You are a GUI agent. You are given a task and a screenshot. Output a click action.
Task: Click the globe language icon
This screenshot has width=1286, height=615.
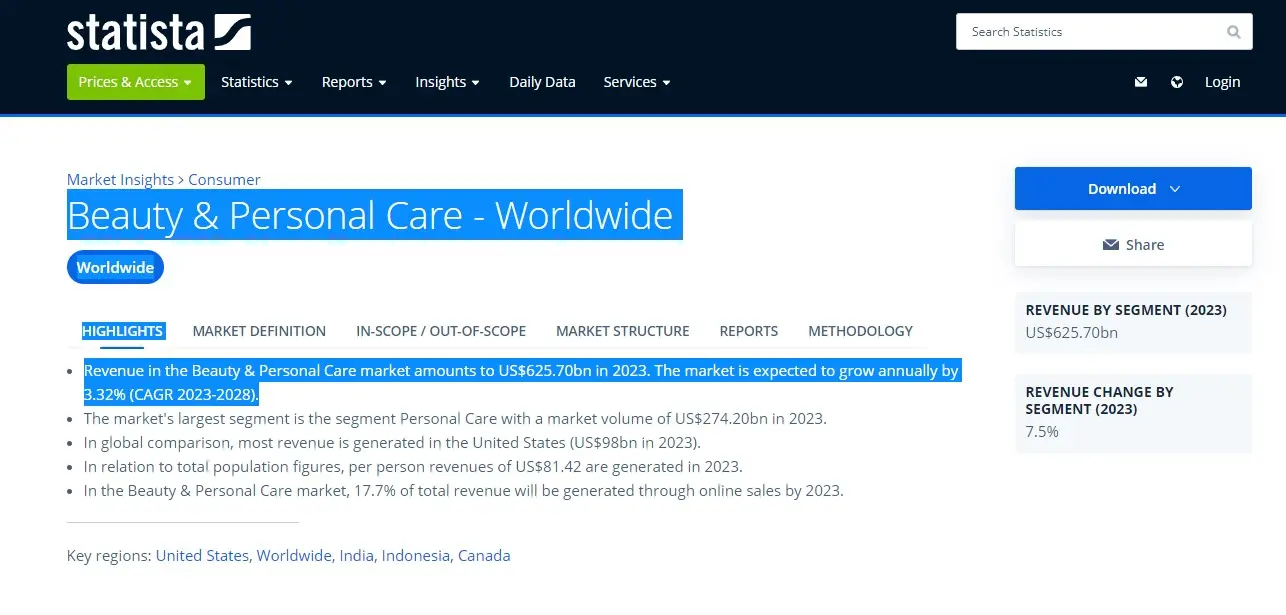point(1177,82)
